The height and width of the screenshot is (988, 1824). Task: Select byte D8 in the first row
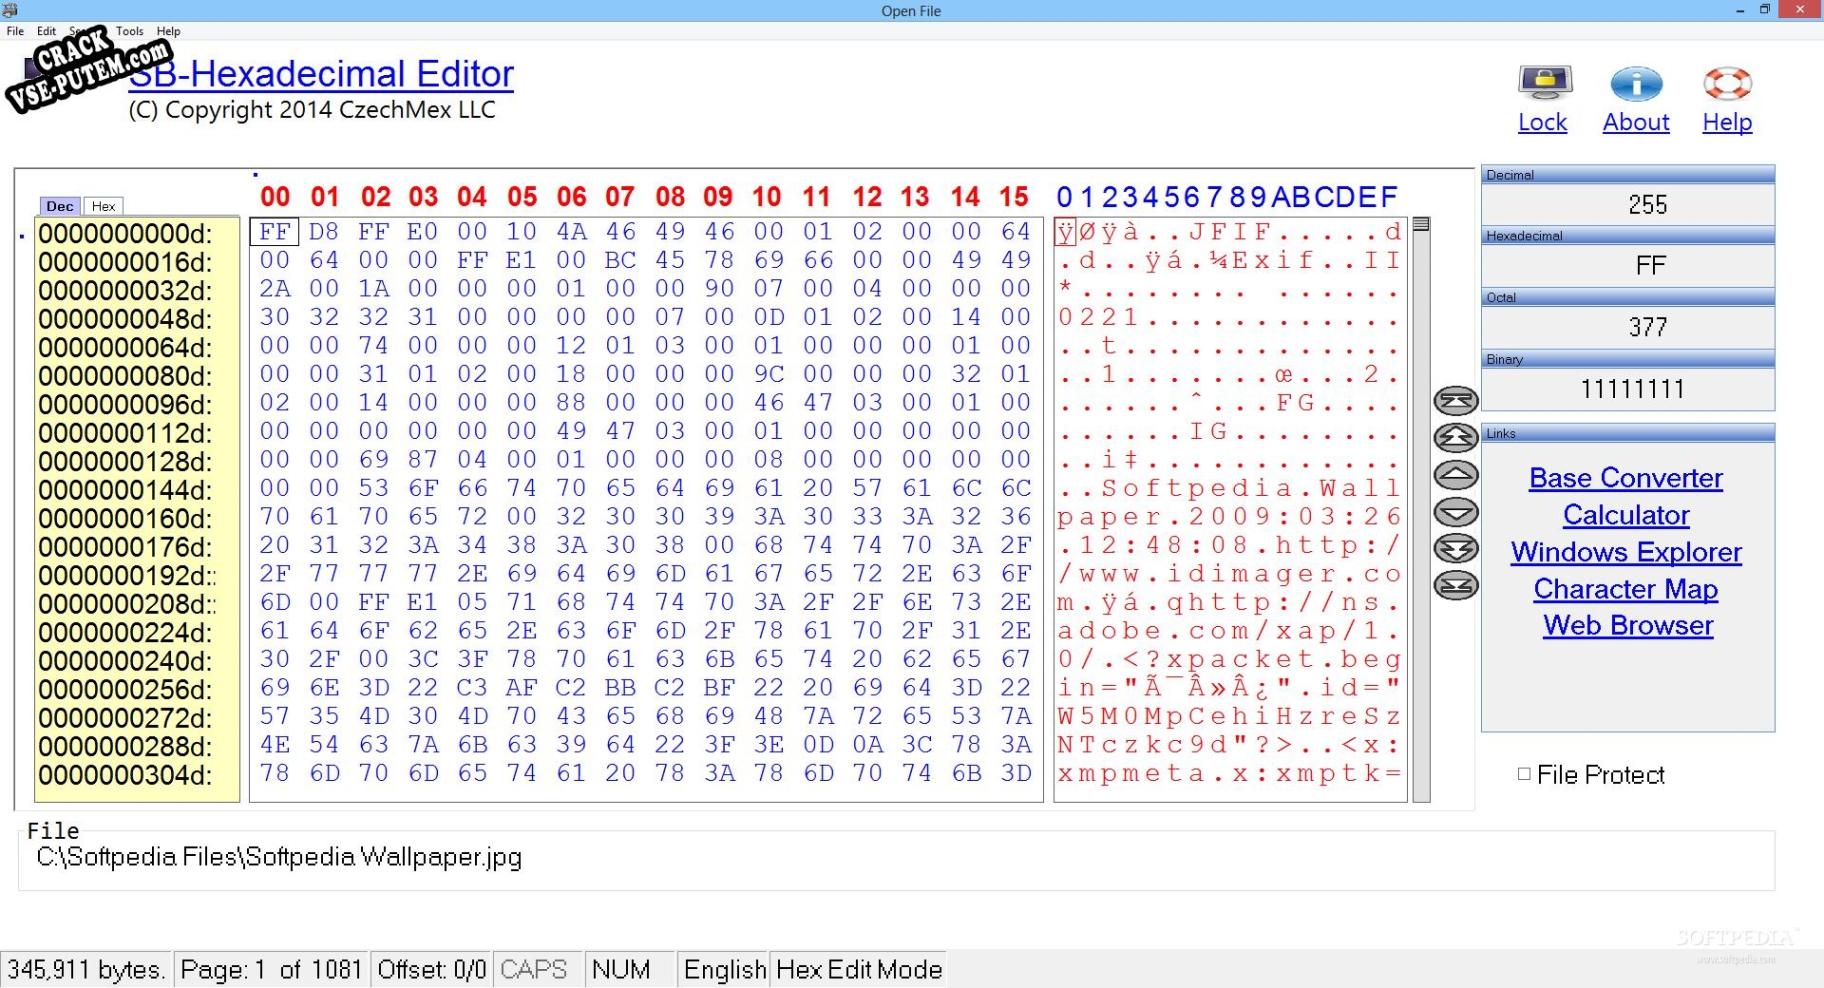click(323, 232)
